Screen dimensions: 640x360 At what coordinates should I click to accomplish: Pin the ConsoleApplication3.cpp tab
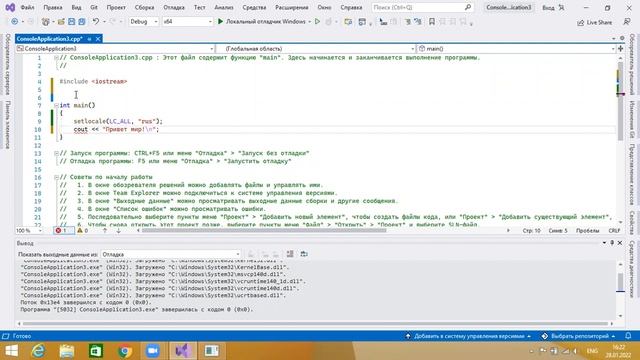[x=89, y=39]
